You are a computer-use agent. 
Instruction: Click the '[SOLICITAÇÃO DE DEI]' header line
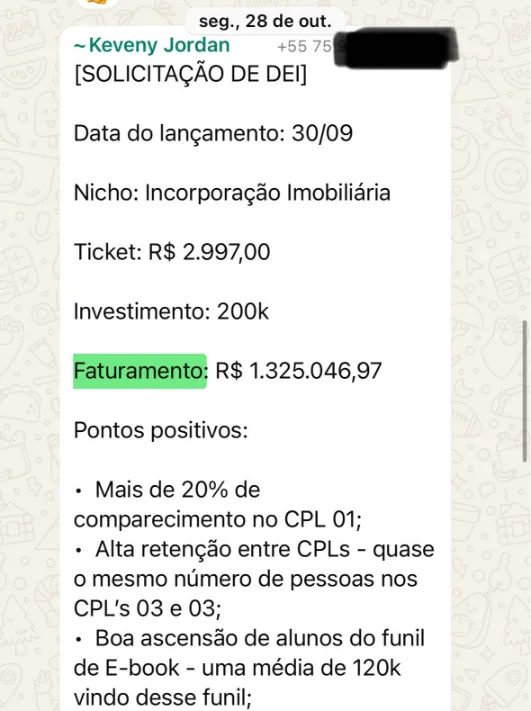190,74
